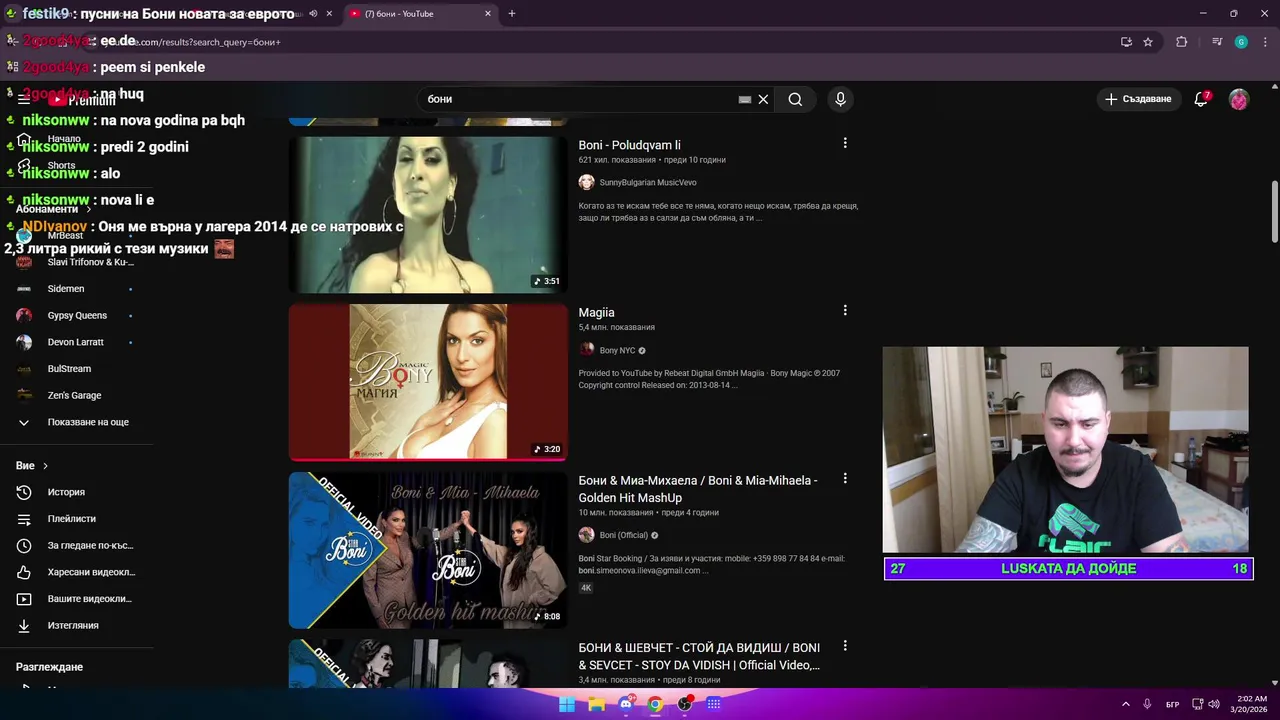Open the Magiia video title
Screen dimensions: 1280x720
click(596, 313)
